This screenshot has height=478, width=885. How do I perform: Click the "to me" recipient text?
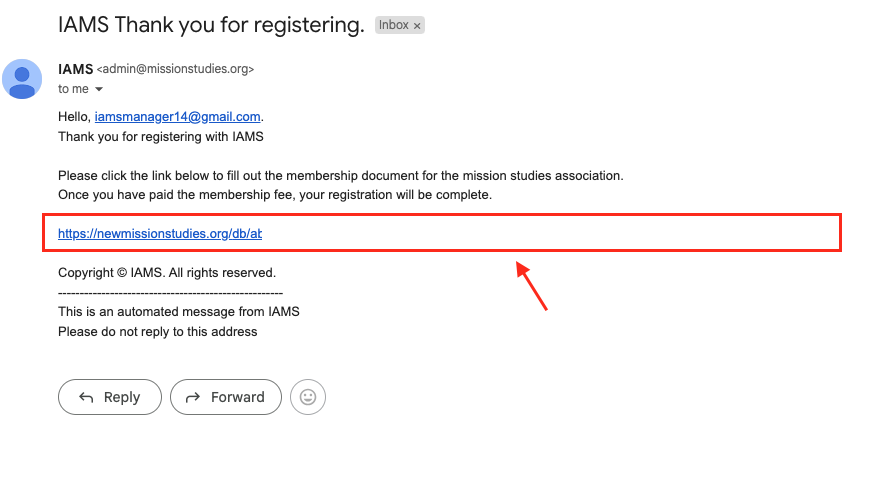pyautogui.click(x=73, y=89)
